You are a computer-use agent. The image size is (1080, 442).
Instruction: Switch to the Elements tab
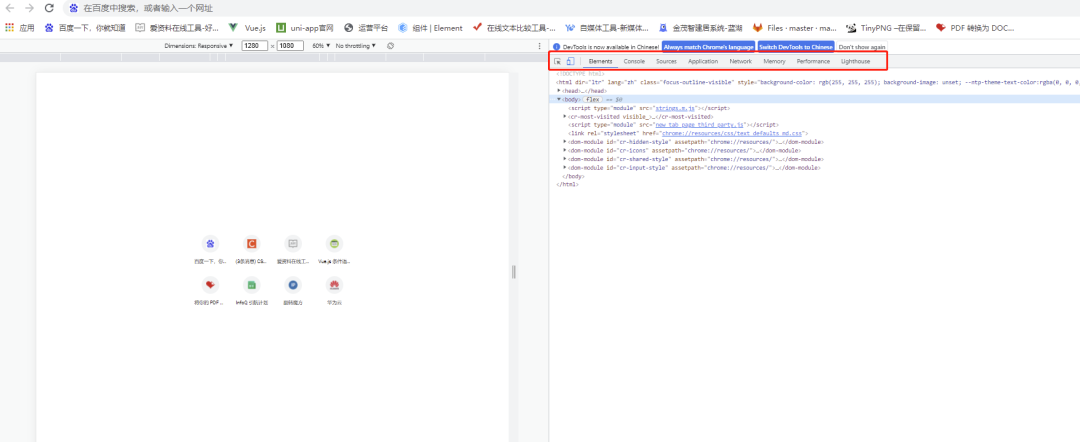(600, 61)
